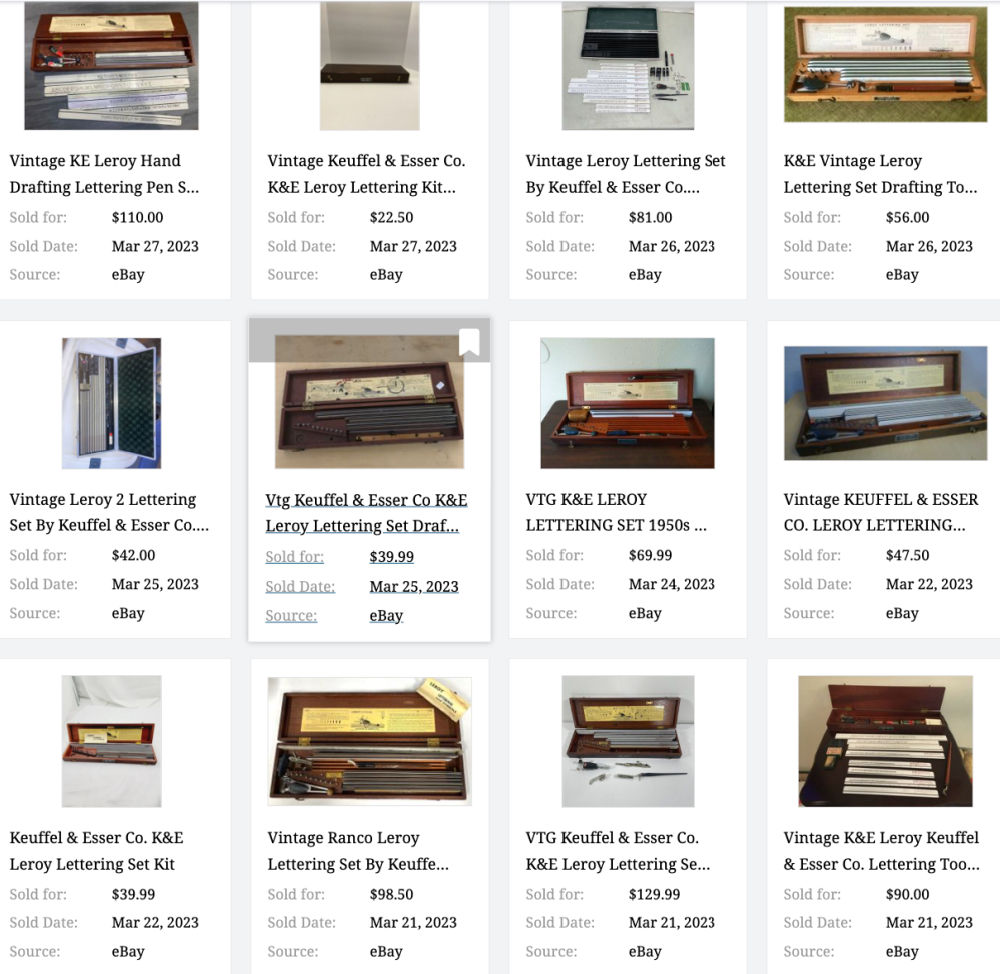The height and width of the screenshot is (974, 1000).
Task: Open the Keuffel & Esser Co. K&E Leroy Lettering Set Kit title
Action: point(96,850)
